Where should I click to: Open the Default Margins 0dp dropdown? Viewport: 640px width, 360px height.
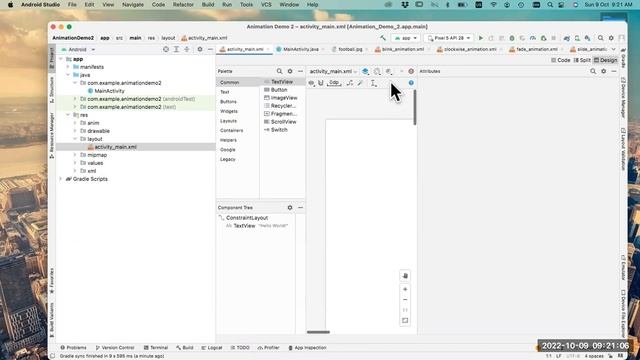coord(334,83)
